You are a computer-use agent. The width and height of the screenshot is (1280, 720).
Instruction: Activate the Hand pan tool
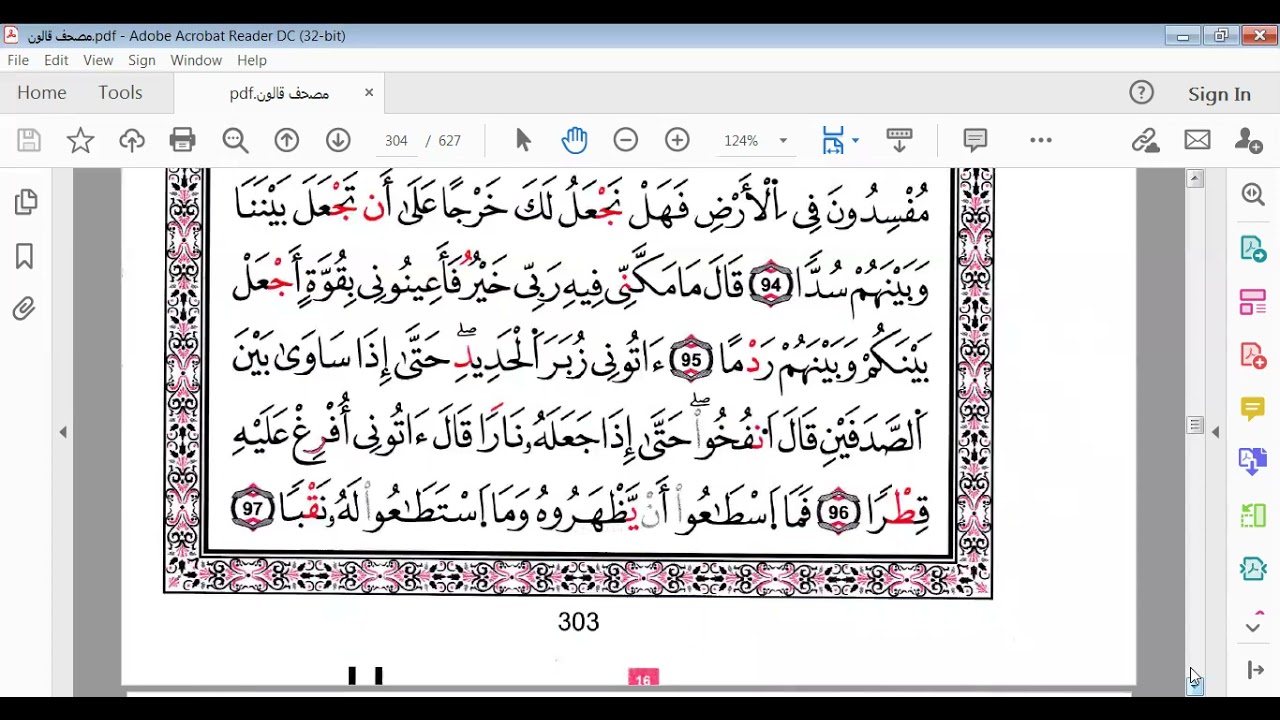point(574,140)
